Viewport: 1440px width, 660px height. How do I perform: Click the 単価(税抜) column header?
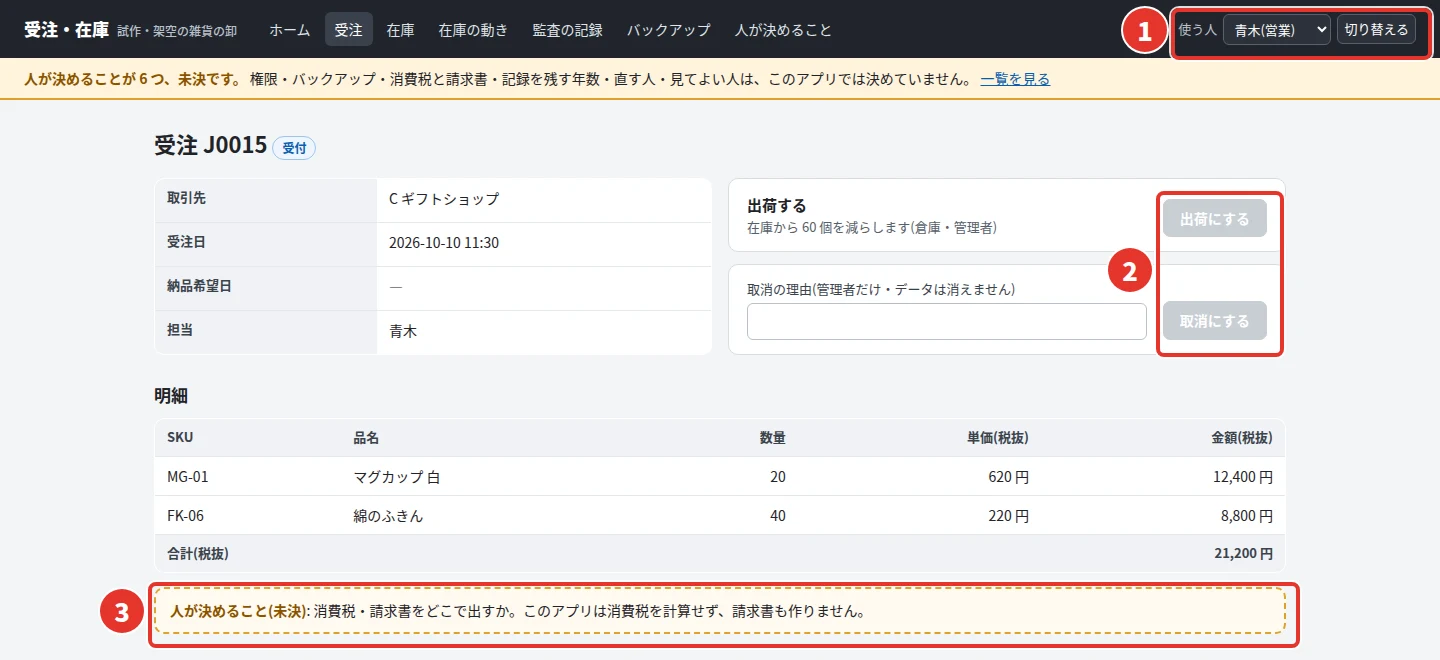pyautogui.click(x=997, y=438)
